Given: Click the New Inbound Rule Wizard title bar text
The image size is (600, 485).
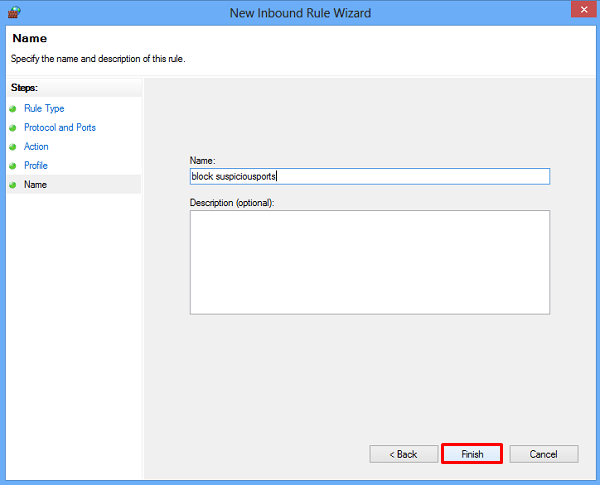Looking at the screenshot, I should click(x=300, y=13).
